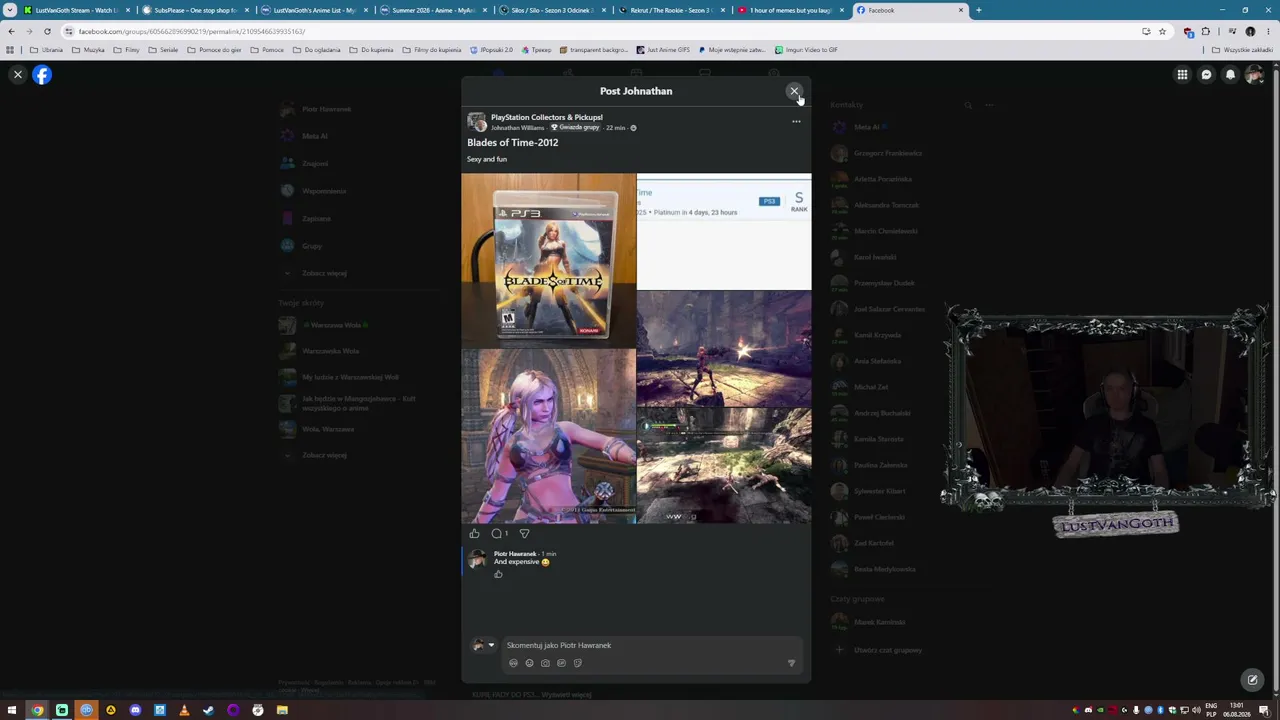Share the post with send icon
Image resolution: width=1280 pixels, height=720 pixels.
tap(524, 533)
